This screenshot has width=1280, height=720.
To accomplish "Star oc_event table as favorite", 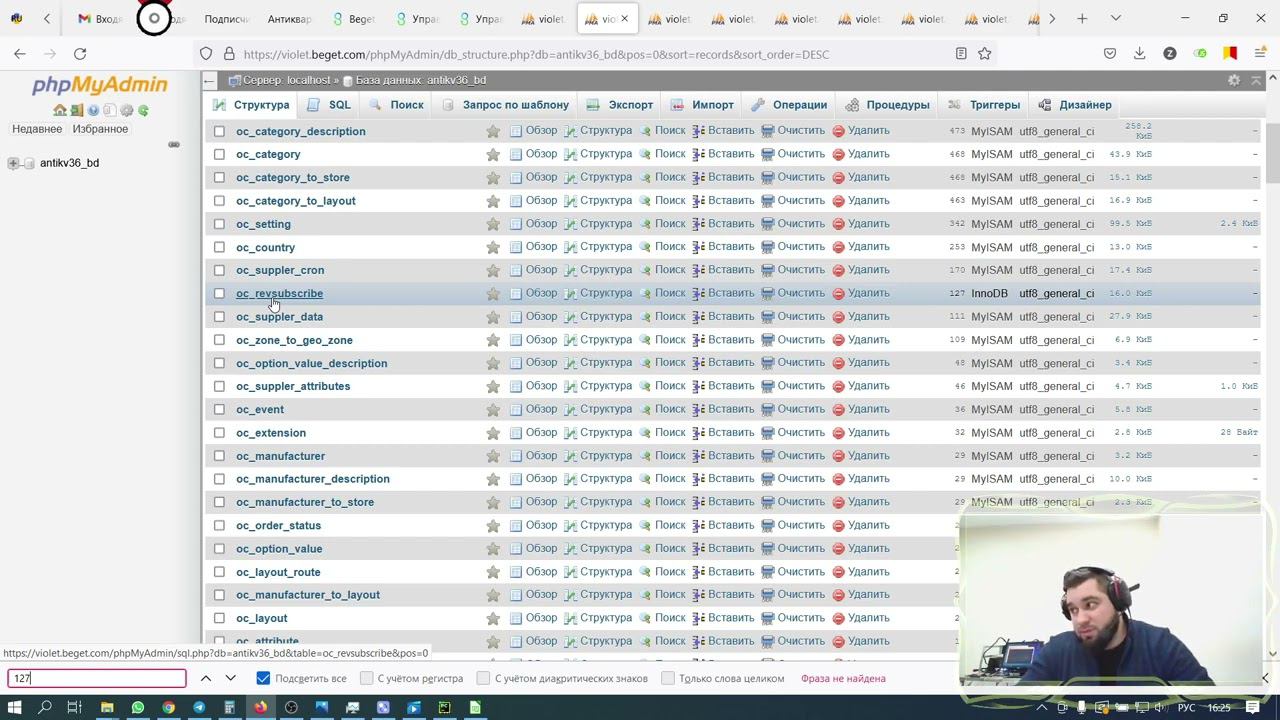I will point(493,409).
